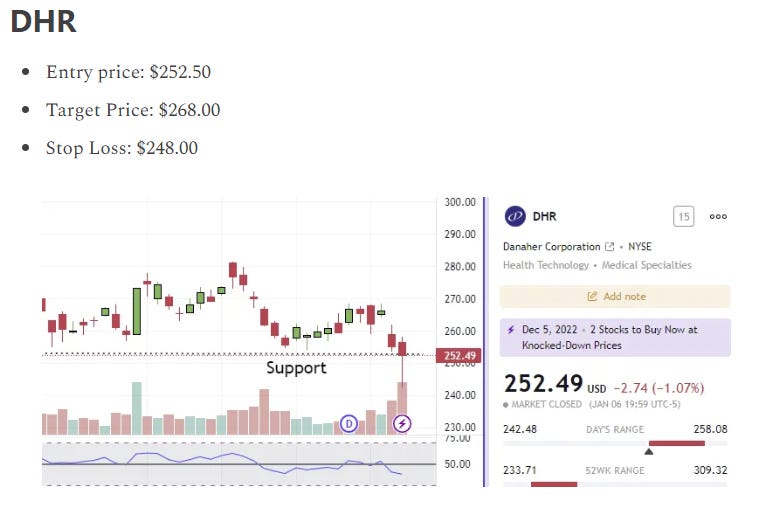Click the DHR page heading
Screen dimensions: 770x517
44,22
